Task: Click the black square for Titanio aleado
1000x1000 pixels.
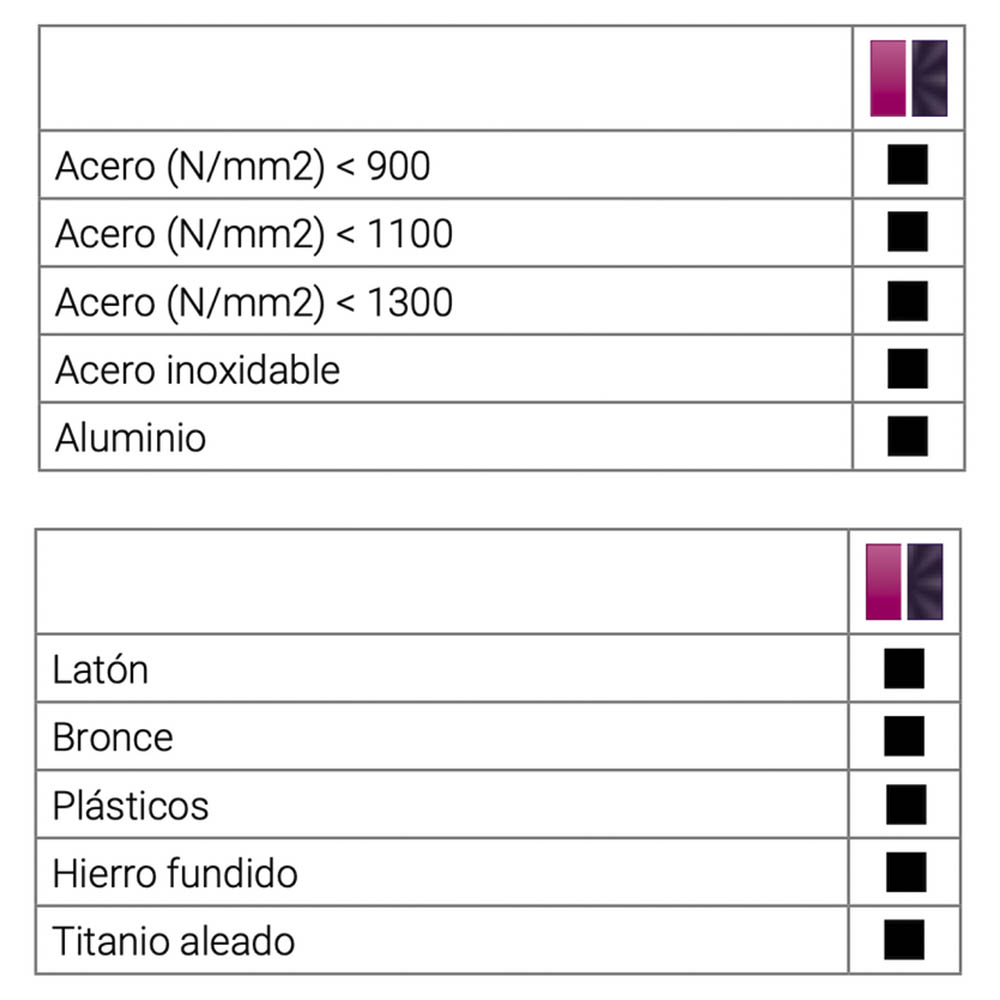Action: coord(903,940)
